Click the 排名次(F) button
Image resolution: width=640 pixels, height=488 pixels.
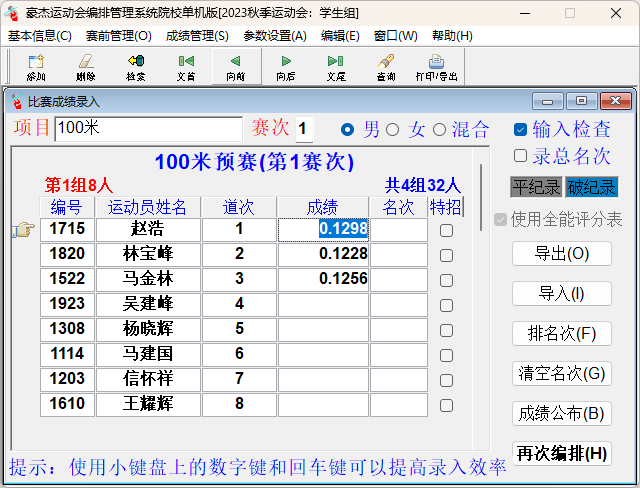click(562, 333)
